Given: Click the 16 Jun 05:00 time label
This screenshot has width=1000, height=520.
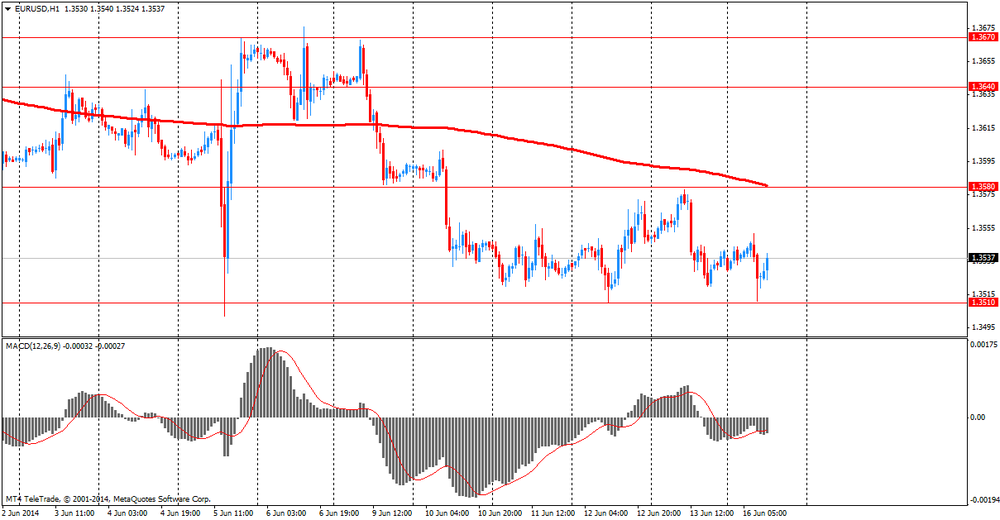Looking at the screenshot, I should pos(765,513).
